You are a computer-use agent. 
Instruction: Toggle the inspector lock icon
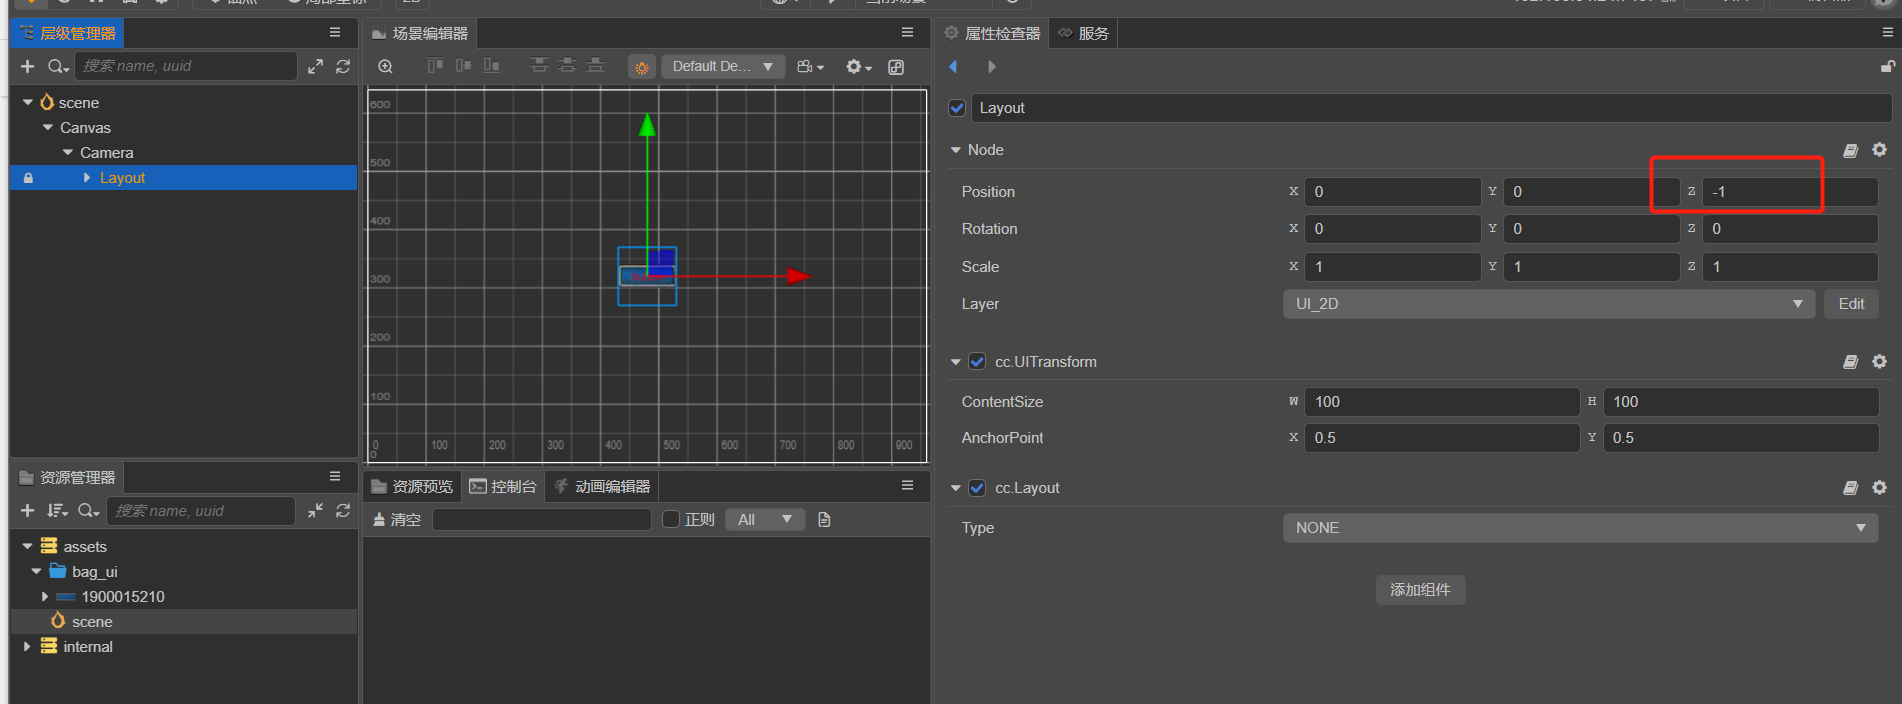(x=1887, y=67)
